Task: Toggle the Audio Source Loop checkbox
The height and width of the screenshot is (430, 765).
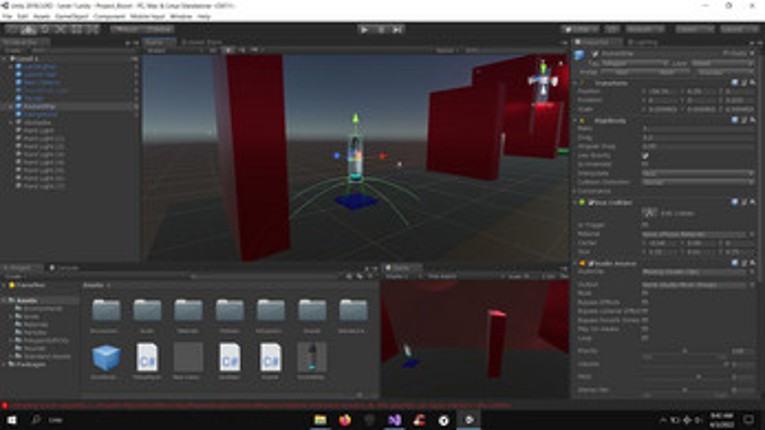Action: 645,338
